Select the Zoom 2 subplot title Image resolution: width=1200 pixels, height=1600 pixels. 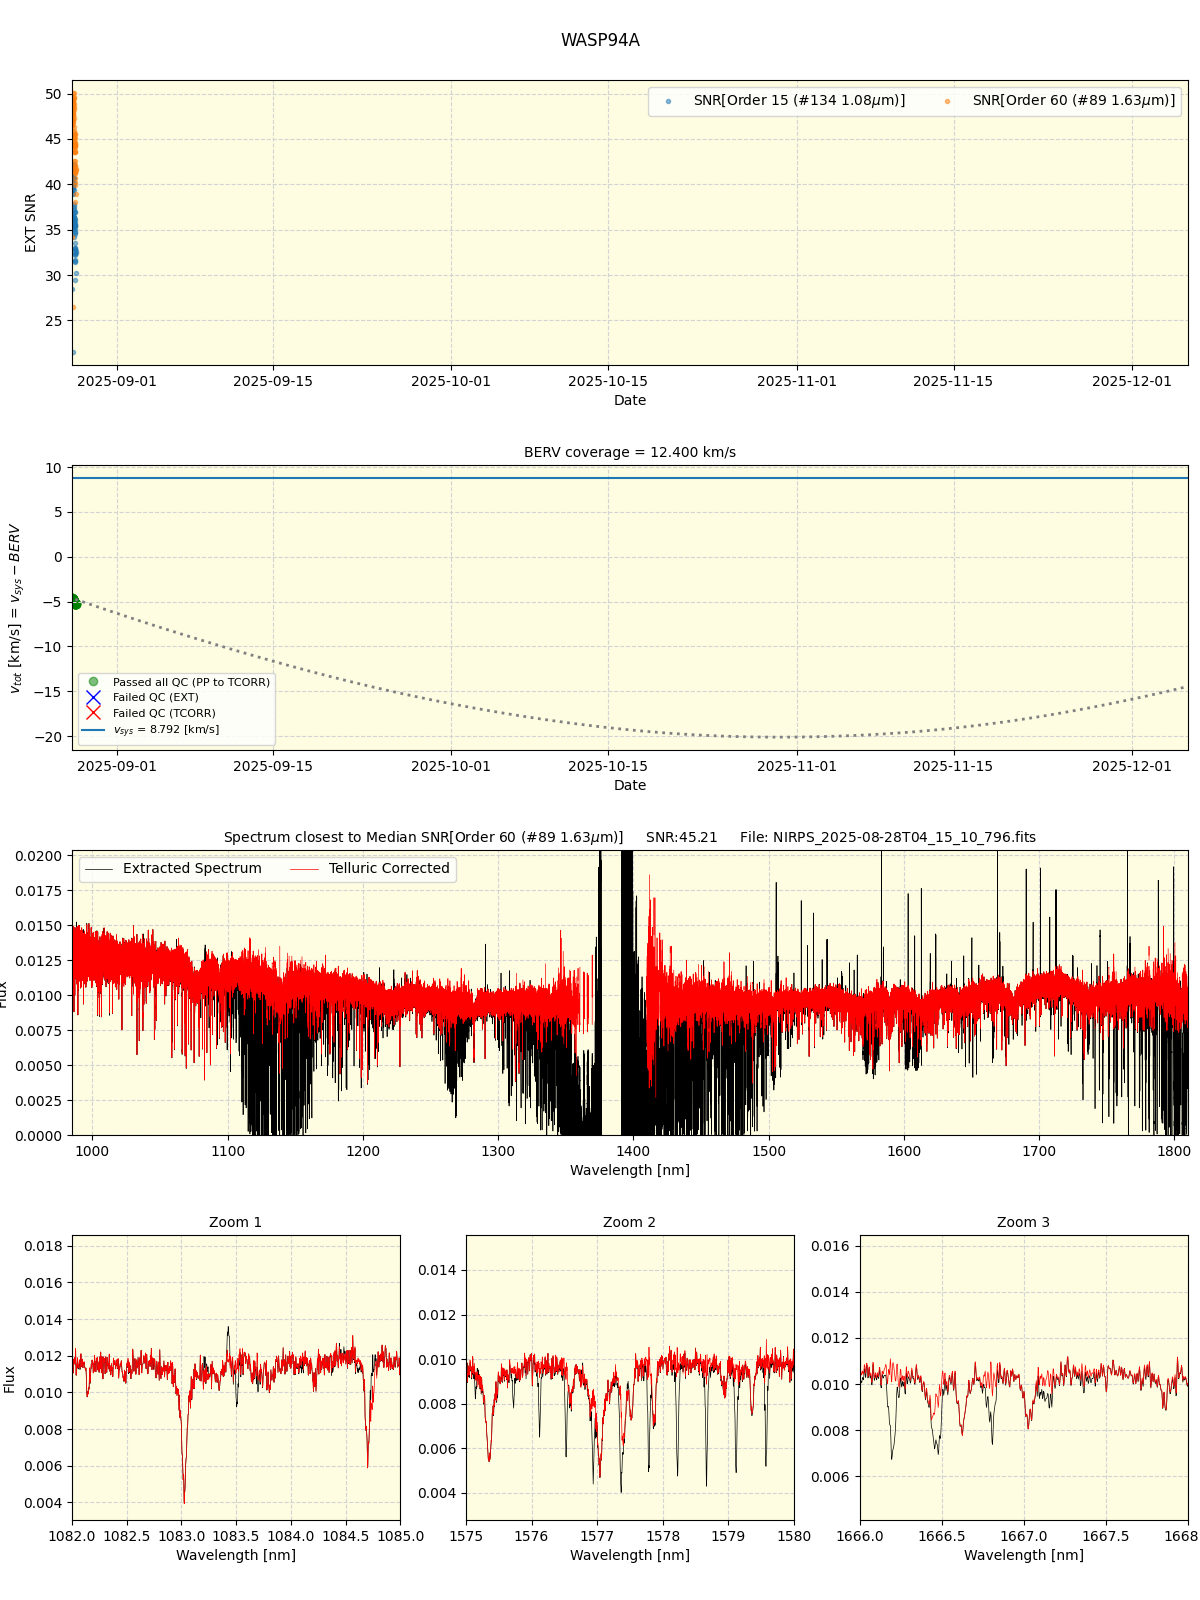coord(629,1222)
